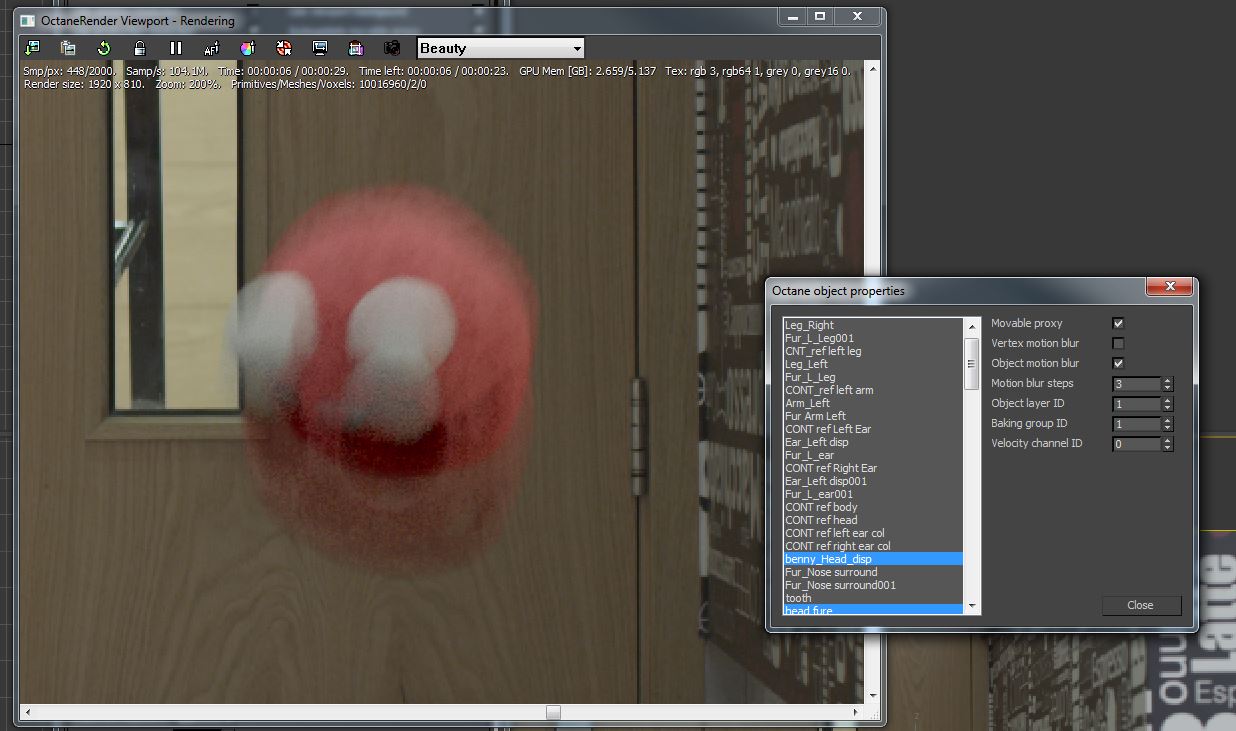Select Leg_Right in the object list

[873, 325]
